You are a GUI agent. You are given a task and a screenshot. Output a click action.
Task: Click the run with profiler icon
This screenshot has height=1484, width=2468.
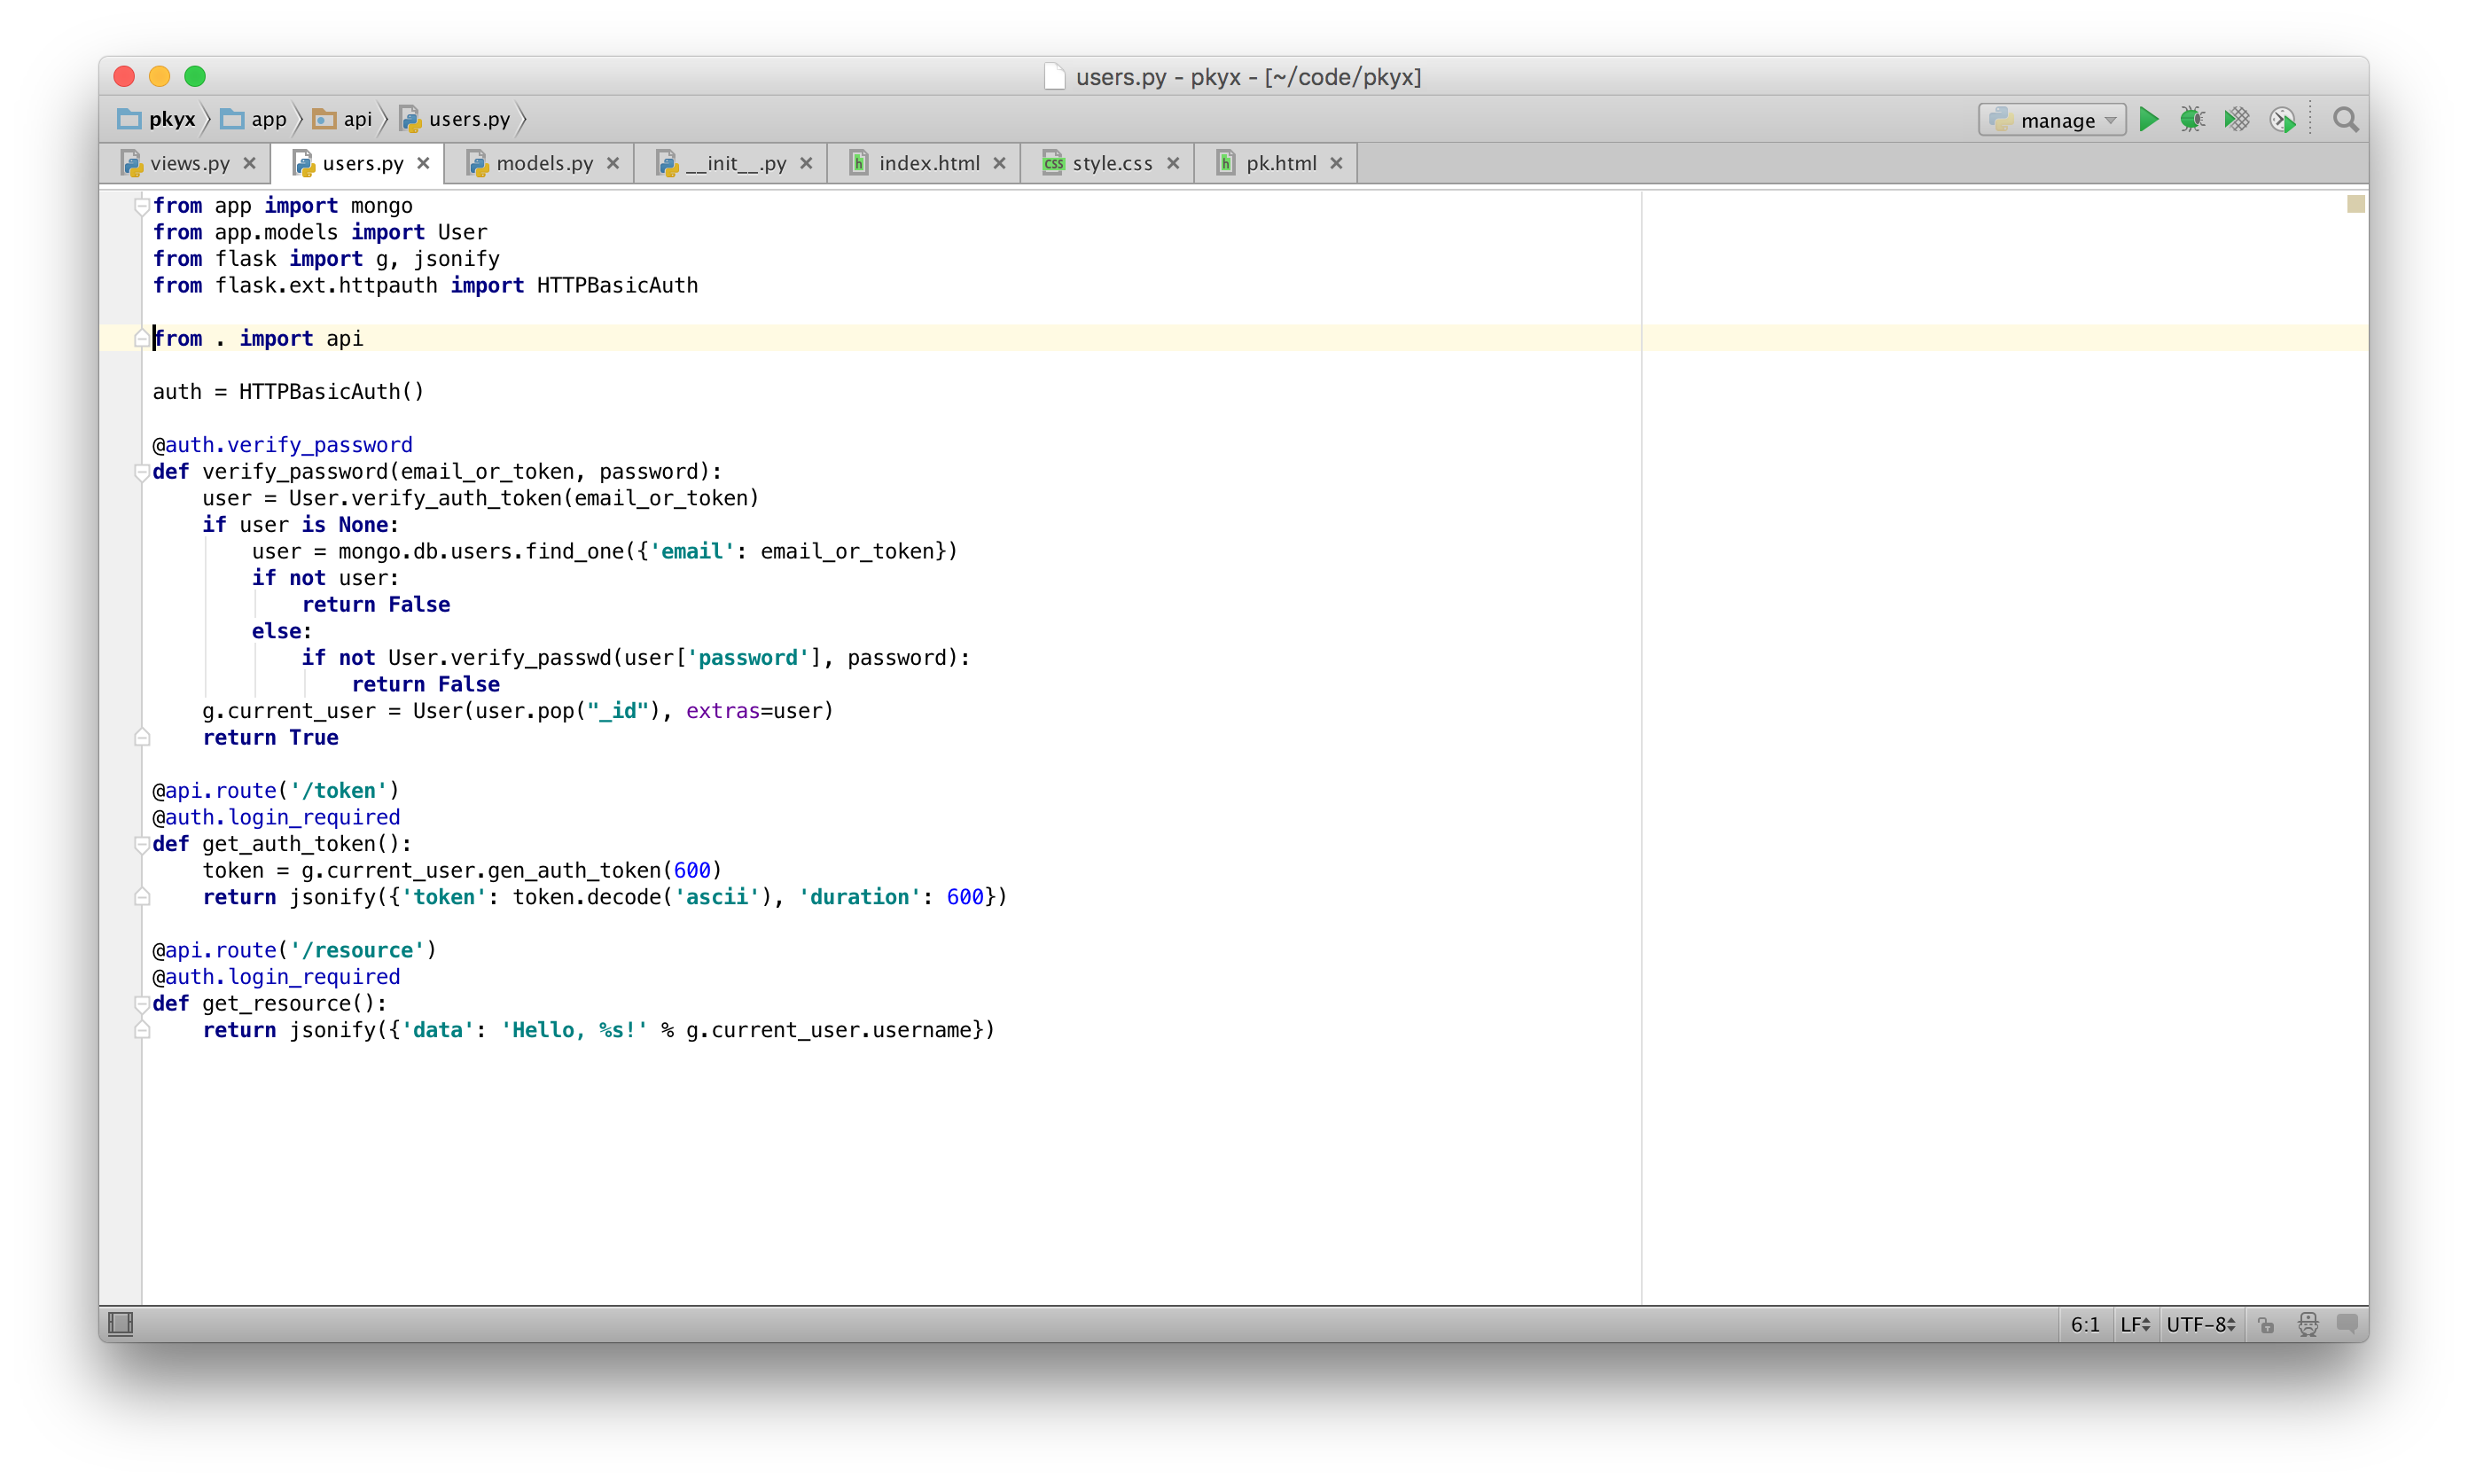click(2282, 121)
